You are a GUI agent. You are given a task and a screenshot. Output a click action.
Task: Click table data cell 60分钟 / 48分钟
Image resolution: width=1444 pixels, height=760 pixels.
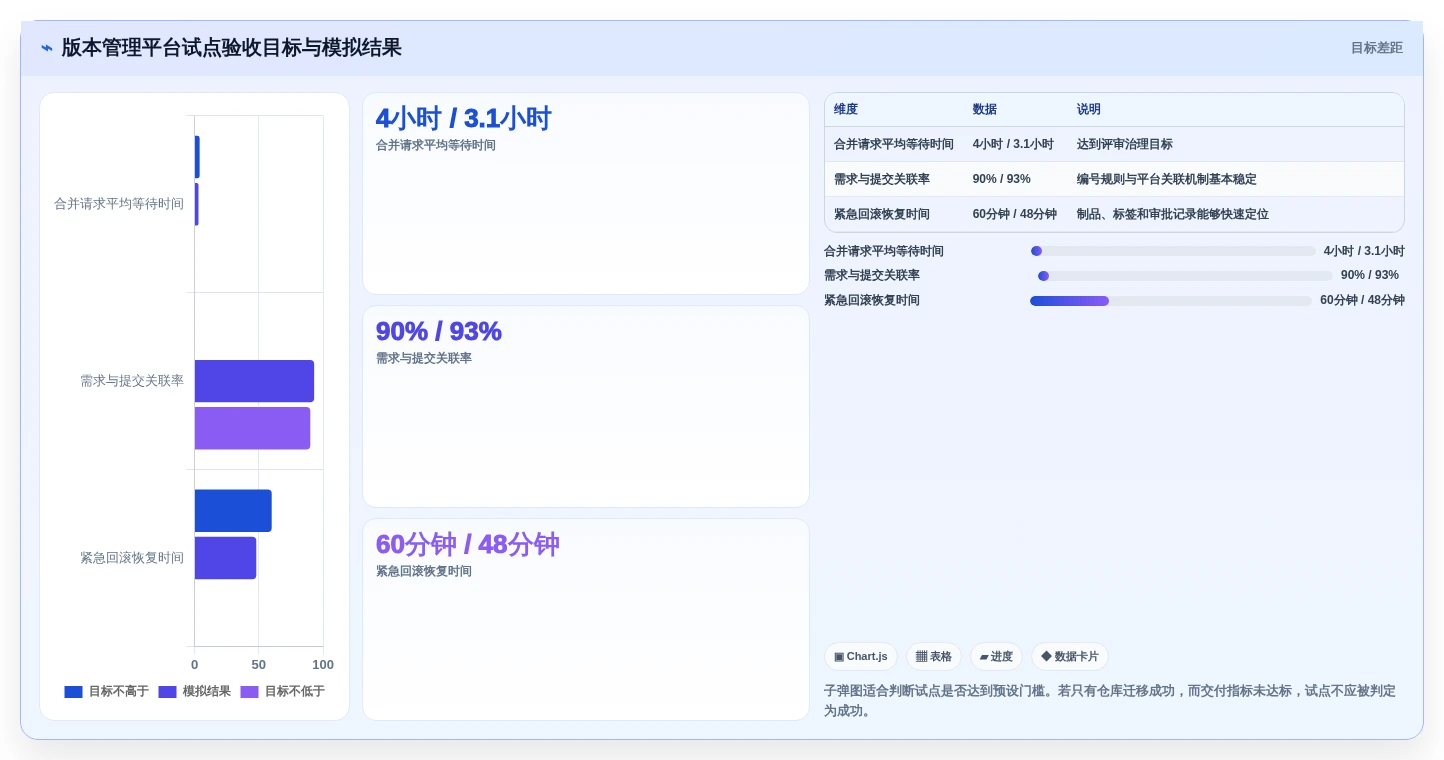pos(1015,214)
